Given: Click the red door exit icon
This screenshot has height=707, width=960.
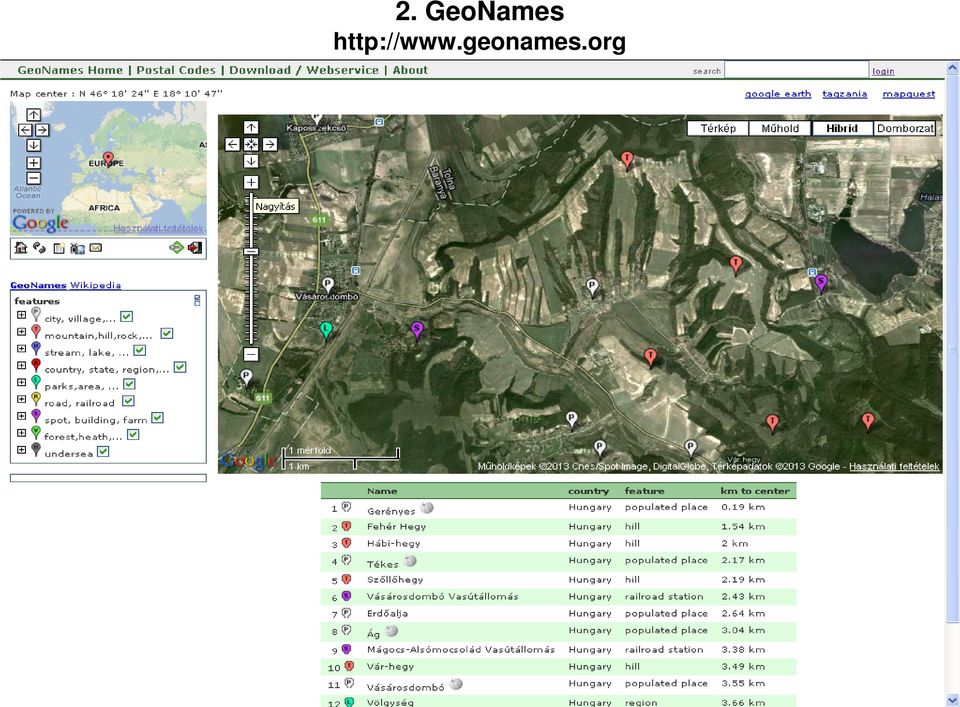Looking at the screenshot, I should coord(195,248).
